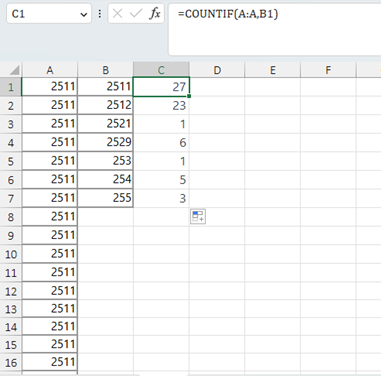The width and height of the screenshot is (381, 376).
Task: Click cell B7 showing 255
Action: tap(105, 198)
